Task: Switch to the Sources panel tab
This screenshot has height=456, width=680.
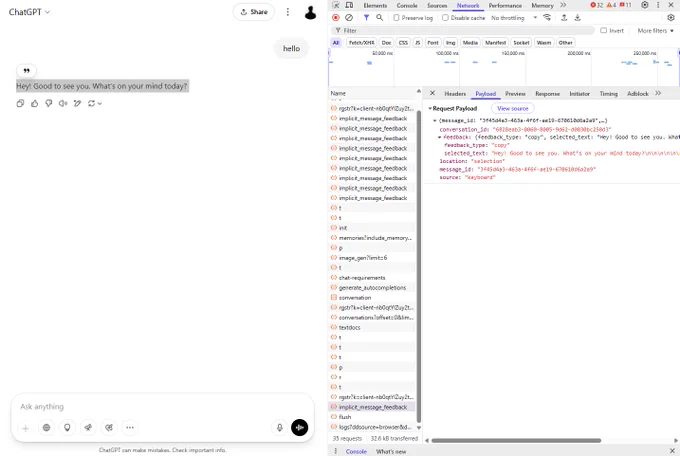Action: (x=437, y=6)
